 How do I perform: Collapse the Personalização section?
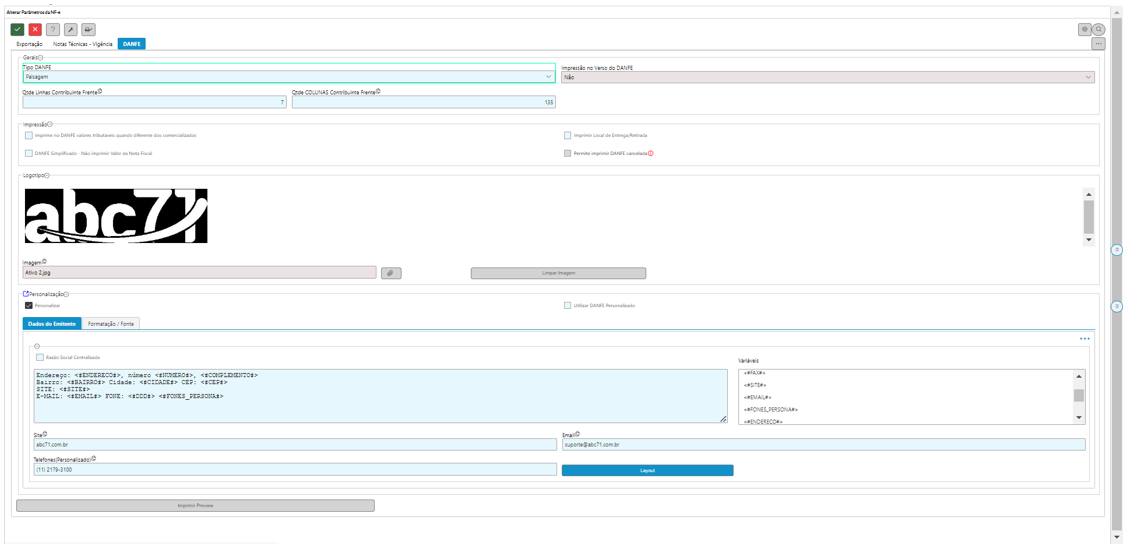(x=68, y=294)
